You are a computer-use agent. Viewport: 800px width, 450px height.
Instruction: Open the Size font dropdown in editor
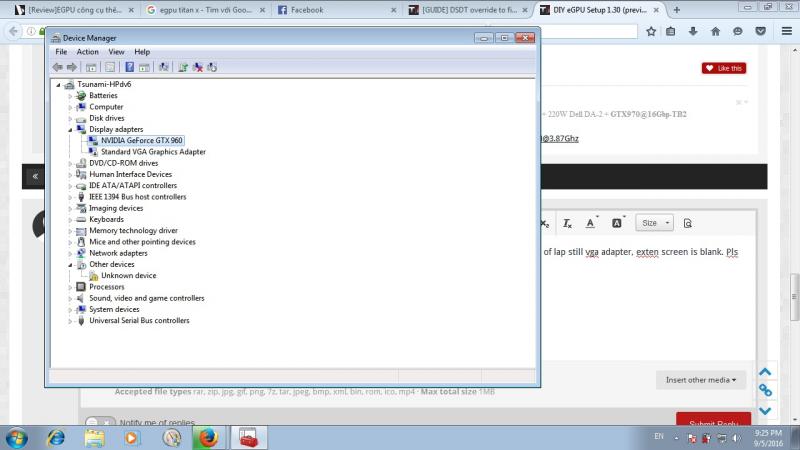click(655, 223)
